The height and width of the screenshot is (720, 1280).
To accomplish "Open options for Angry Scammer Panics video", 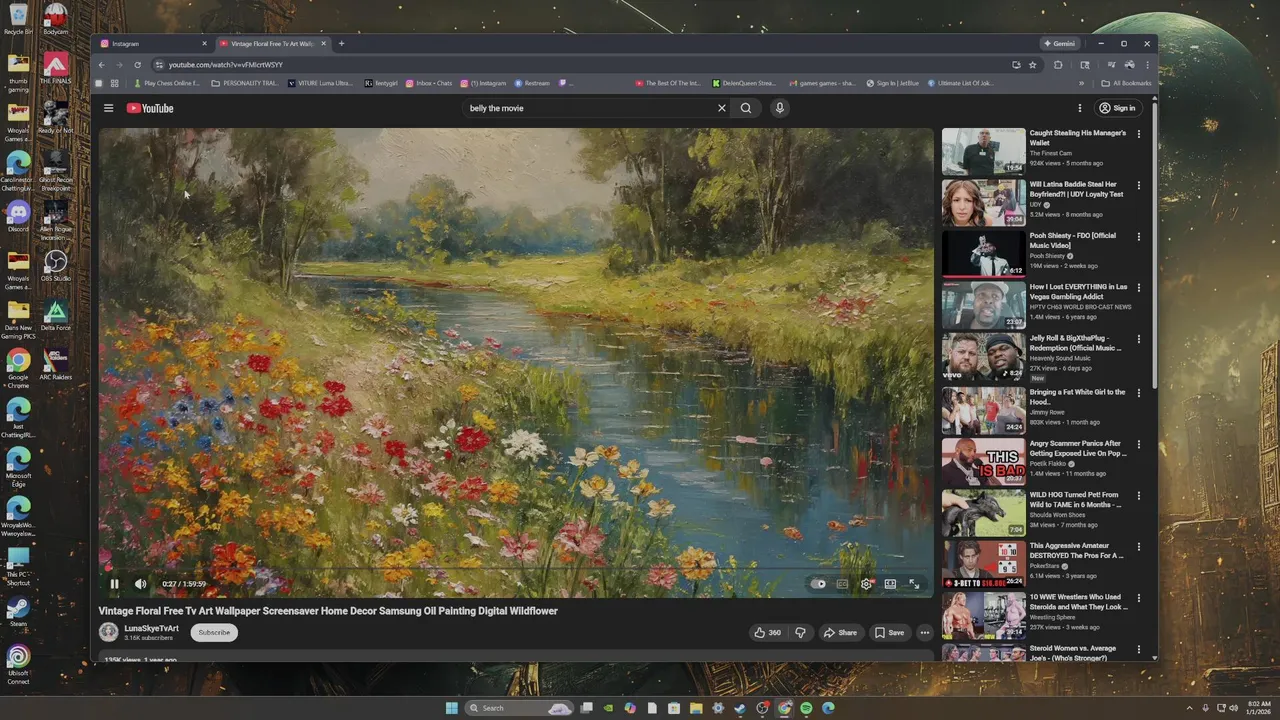I will click(1138, 443).
